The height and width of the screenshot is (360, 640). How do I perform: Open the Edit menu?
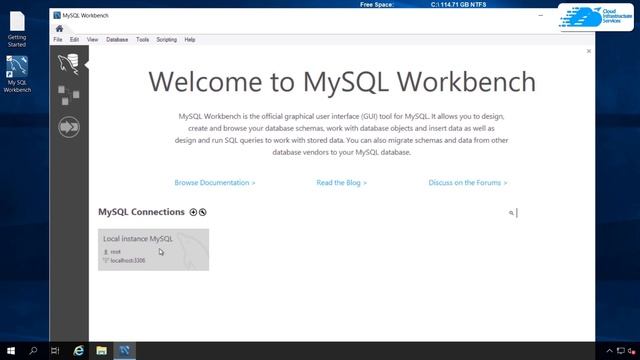(x=74, y=40)
